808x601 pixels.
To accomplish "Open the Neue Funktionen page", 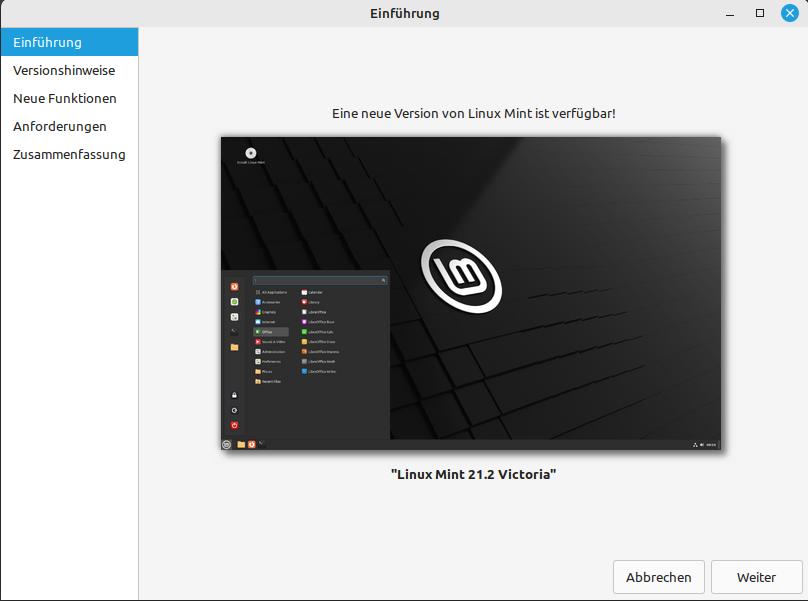I will click(x=64, y=98).
